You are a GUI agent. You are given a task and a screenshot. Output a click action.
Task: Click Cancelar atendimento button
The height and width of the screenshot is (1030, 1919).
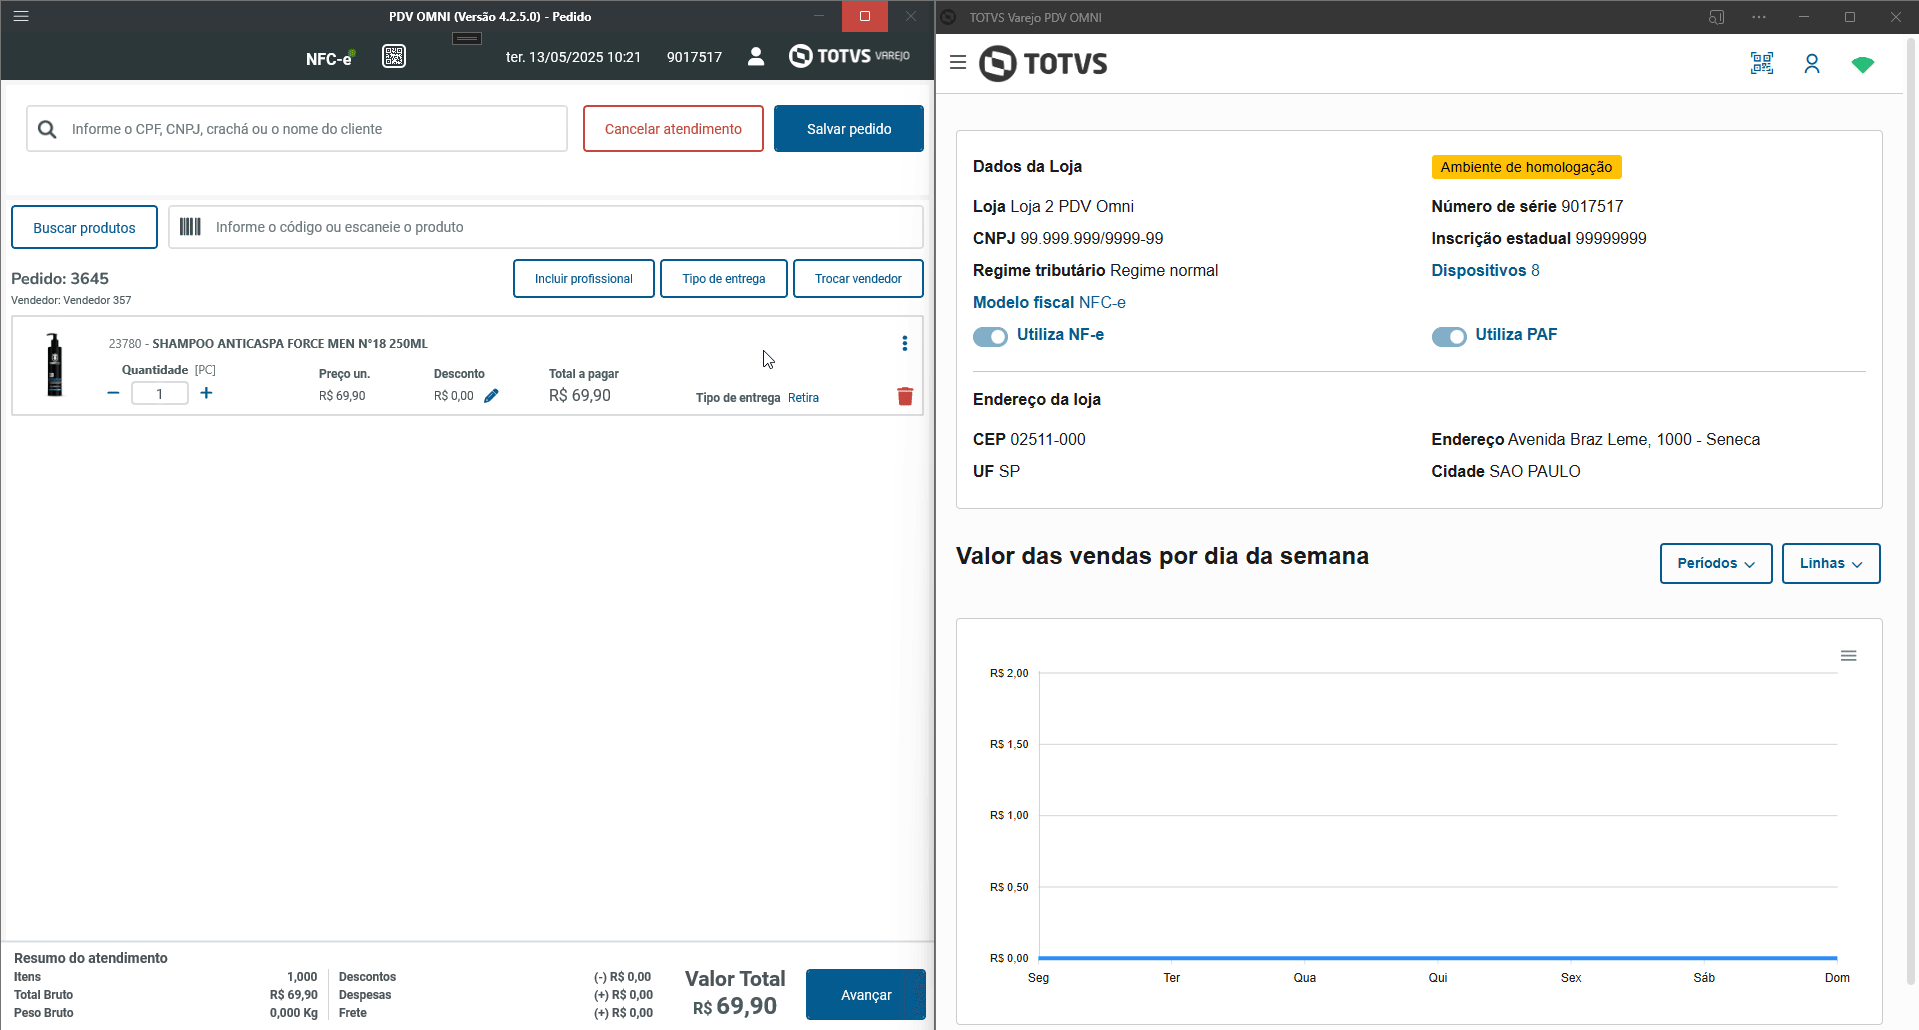[x=673, y=129]
